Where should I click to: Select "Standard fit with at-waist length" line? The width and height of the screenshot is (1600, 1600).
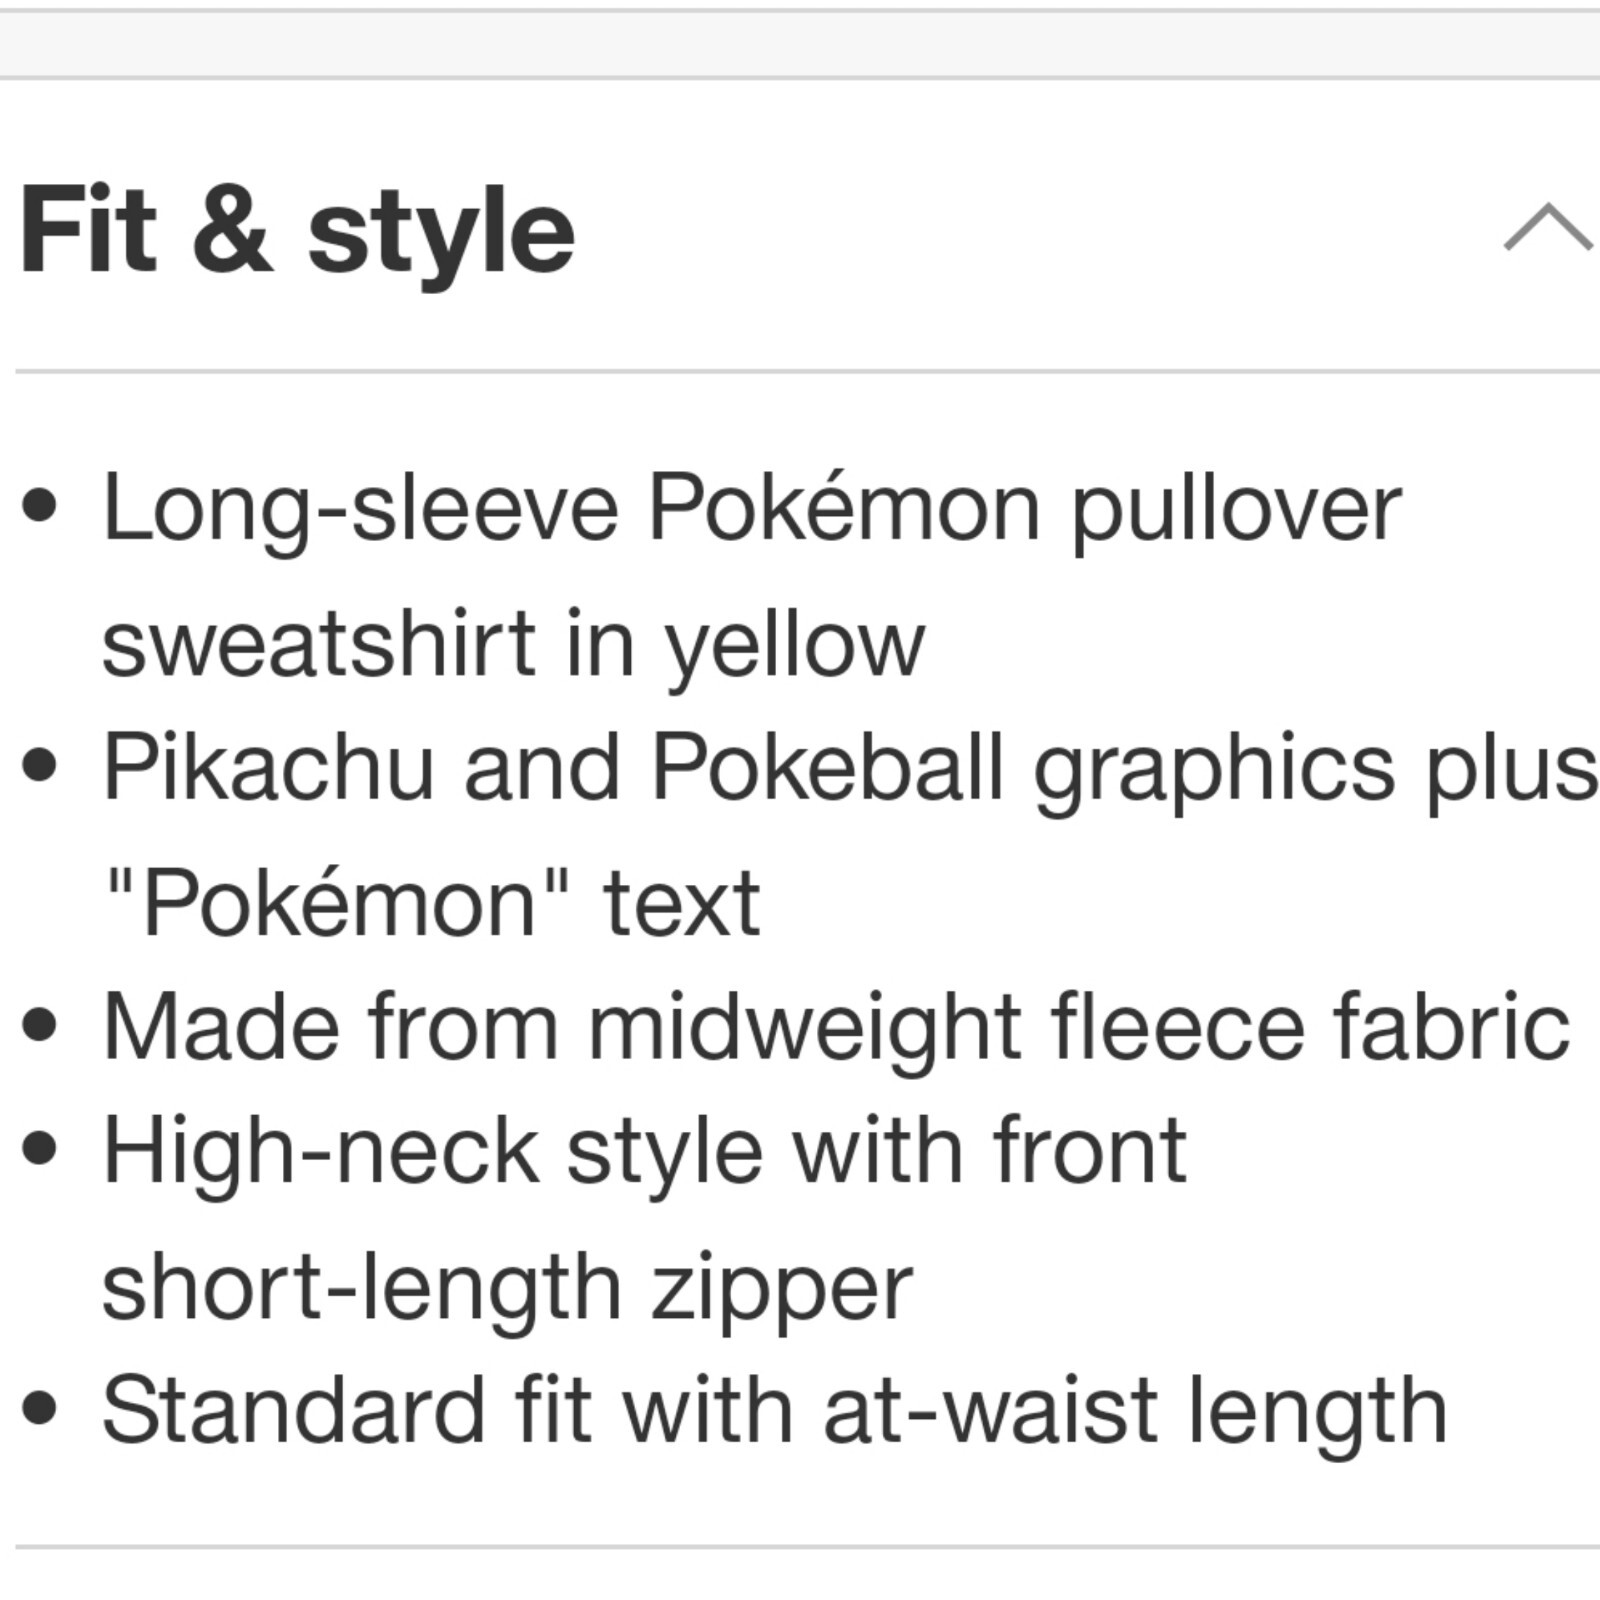pos(775,1411)
